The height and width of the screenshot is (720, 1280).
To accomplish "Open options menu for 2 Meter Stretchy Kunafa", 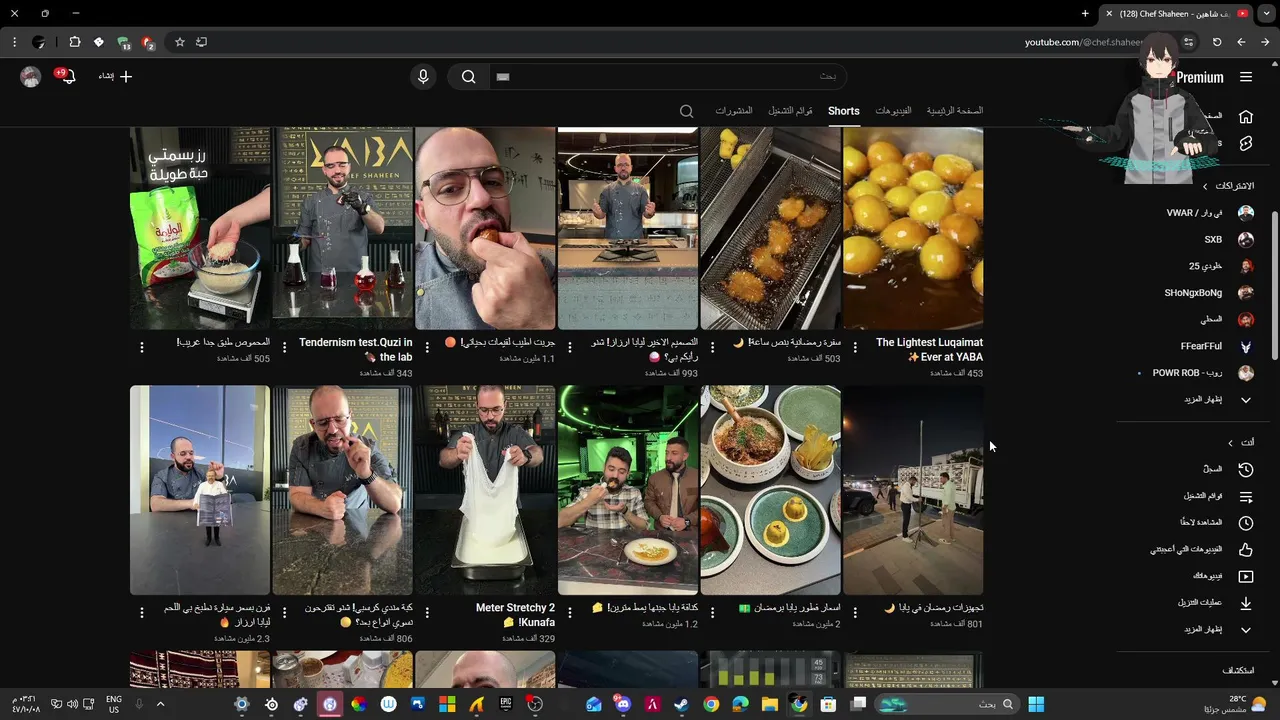I will [x=427, y=612].
